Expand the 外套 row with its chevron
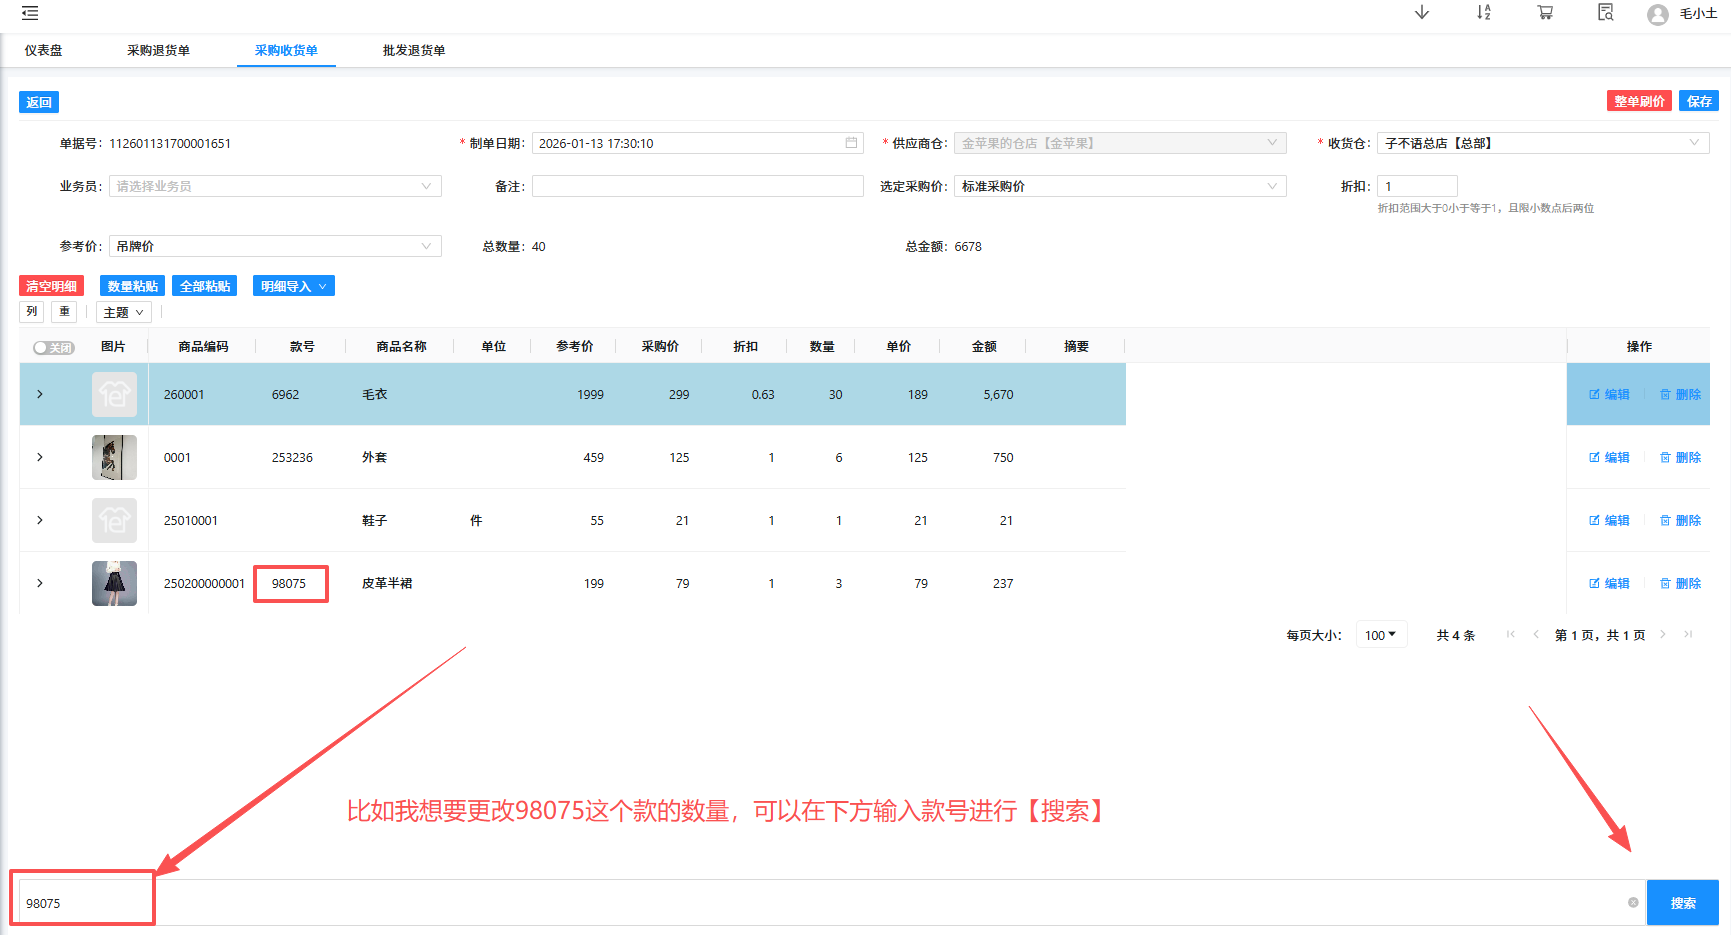This screenshot has height=935, width=1731. pos(39,457)
